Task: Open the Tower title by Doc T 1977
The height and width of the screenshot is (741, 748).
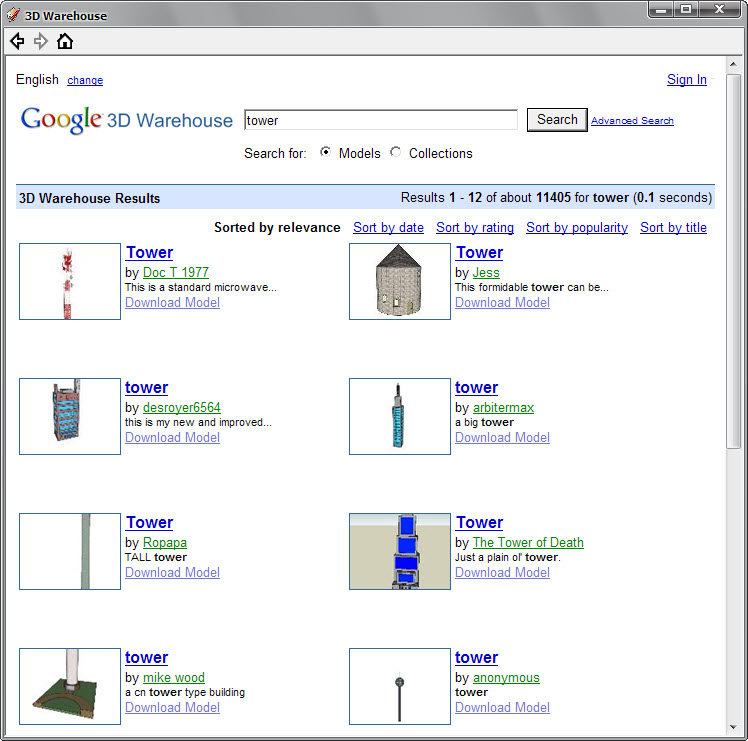Action: (149, 252)
